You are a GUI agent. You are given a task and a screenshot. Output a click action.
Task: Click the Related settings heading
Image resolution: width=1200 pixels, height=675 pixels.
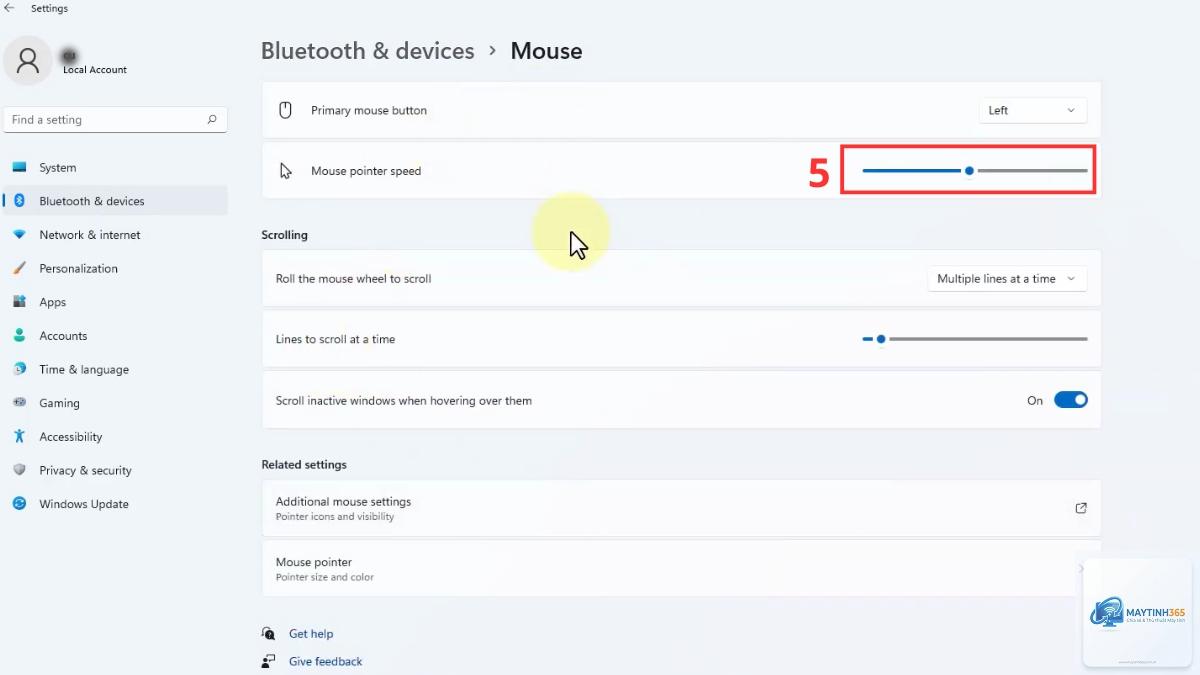tap(304, 465)
